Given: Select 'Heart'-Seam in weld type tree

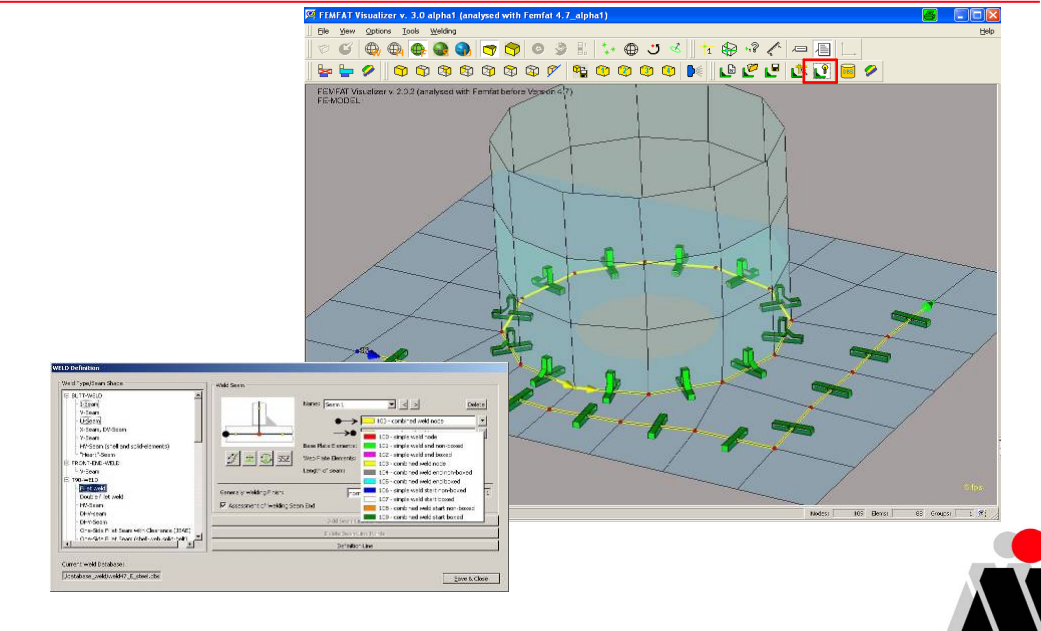Looking at the screenshot, I should 97,455.
